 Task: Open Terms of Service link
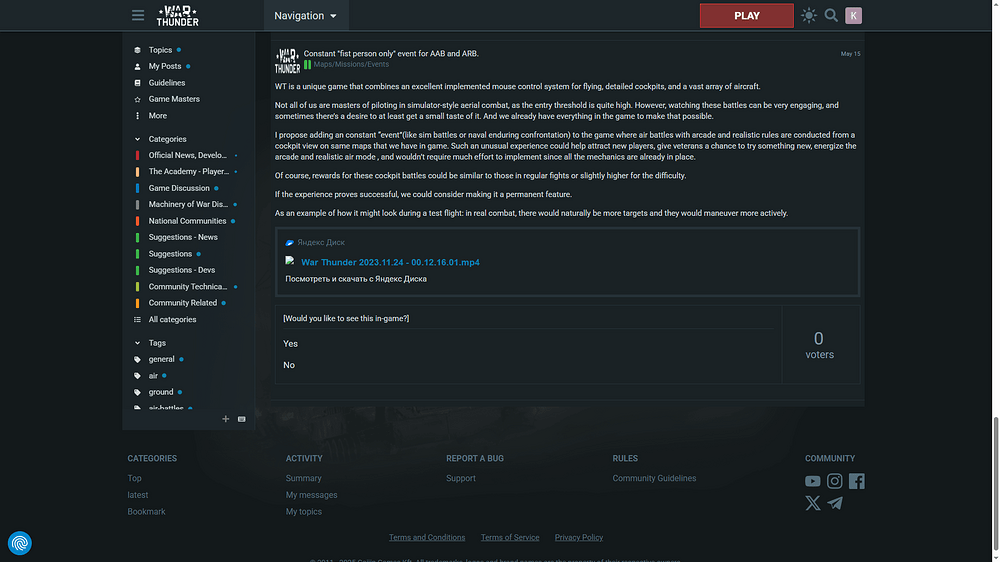(510, 538)
